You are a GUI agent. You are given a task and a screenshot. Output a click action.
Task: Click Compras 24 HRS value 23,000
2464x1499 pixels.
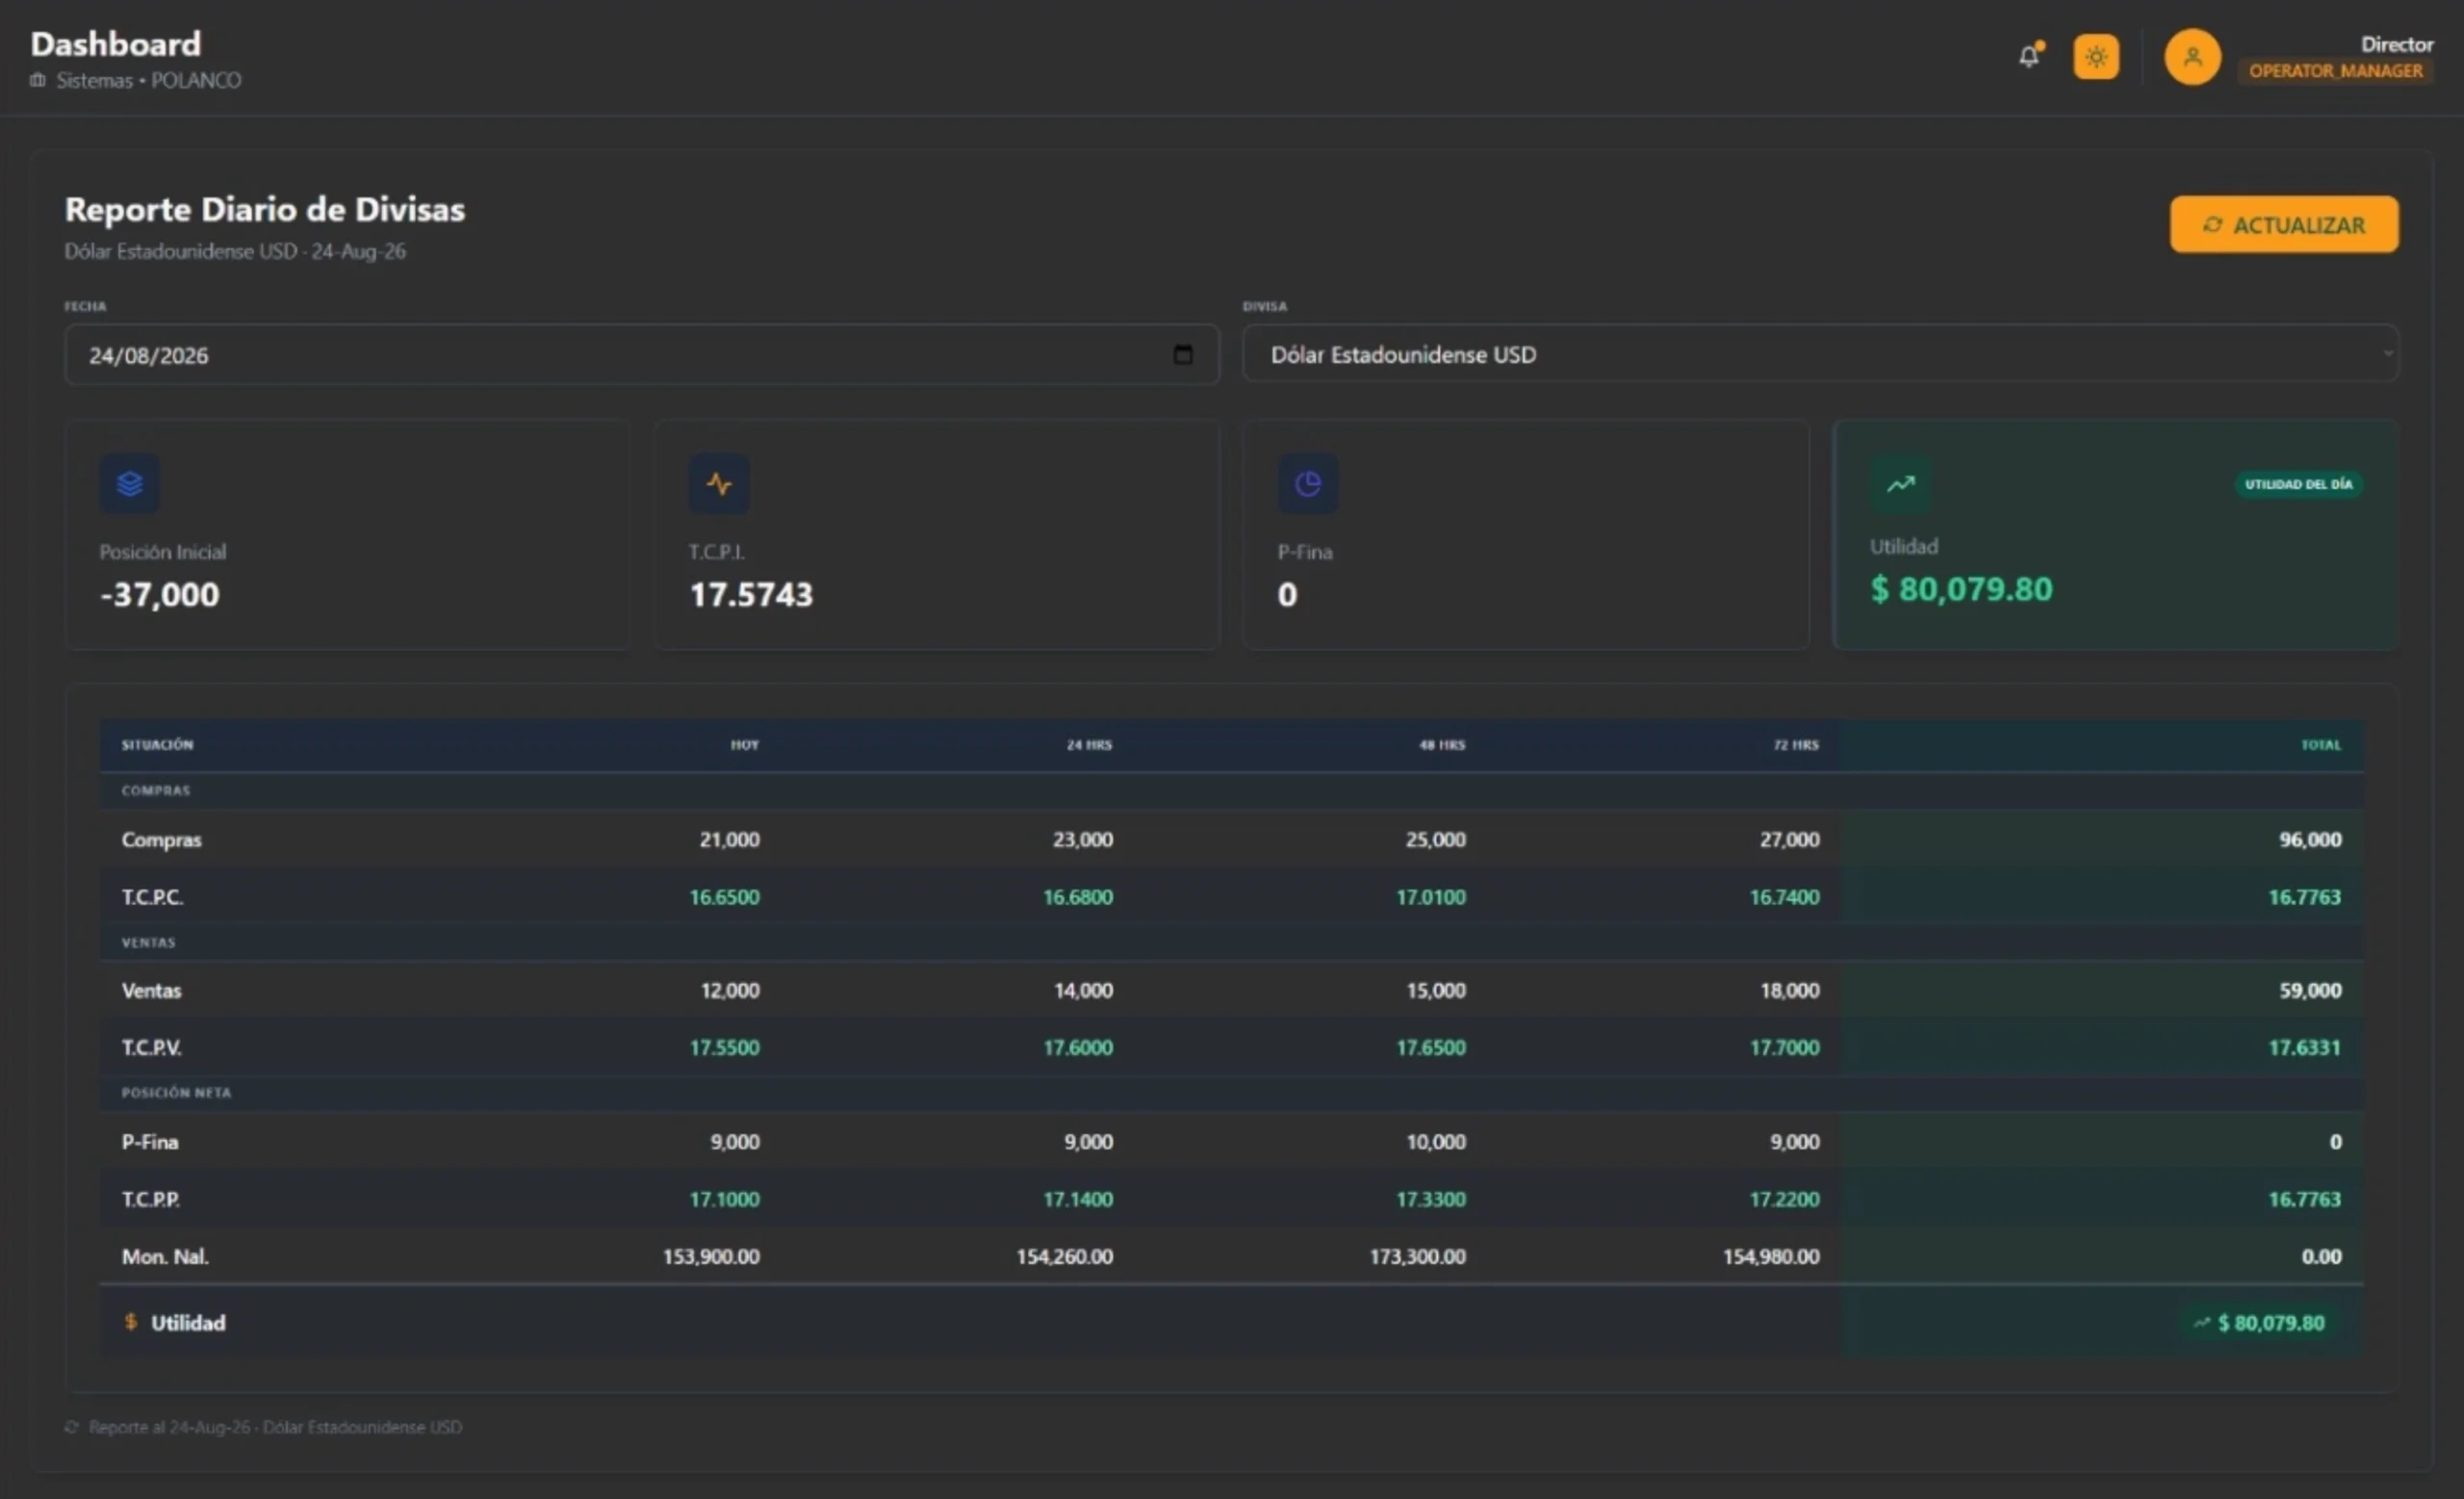tap(1083, 840)
